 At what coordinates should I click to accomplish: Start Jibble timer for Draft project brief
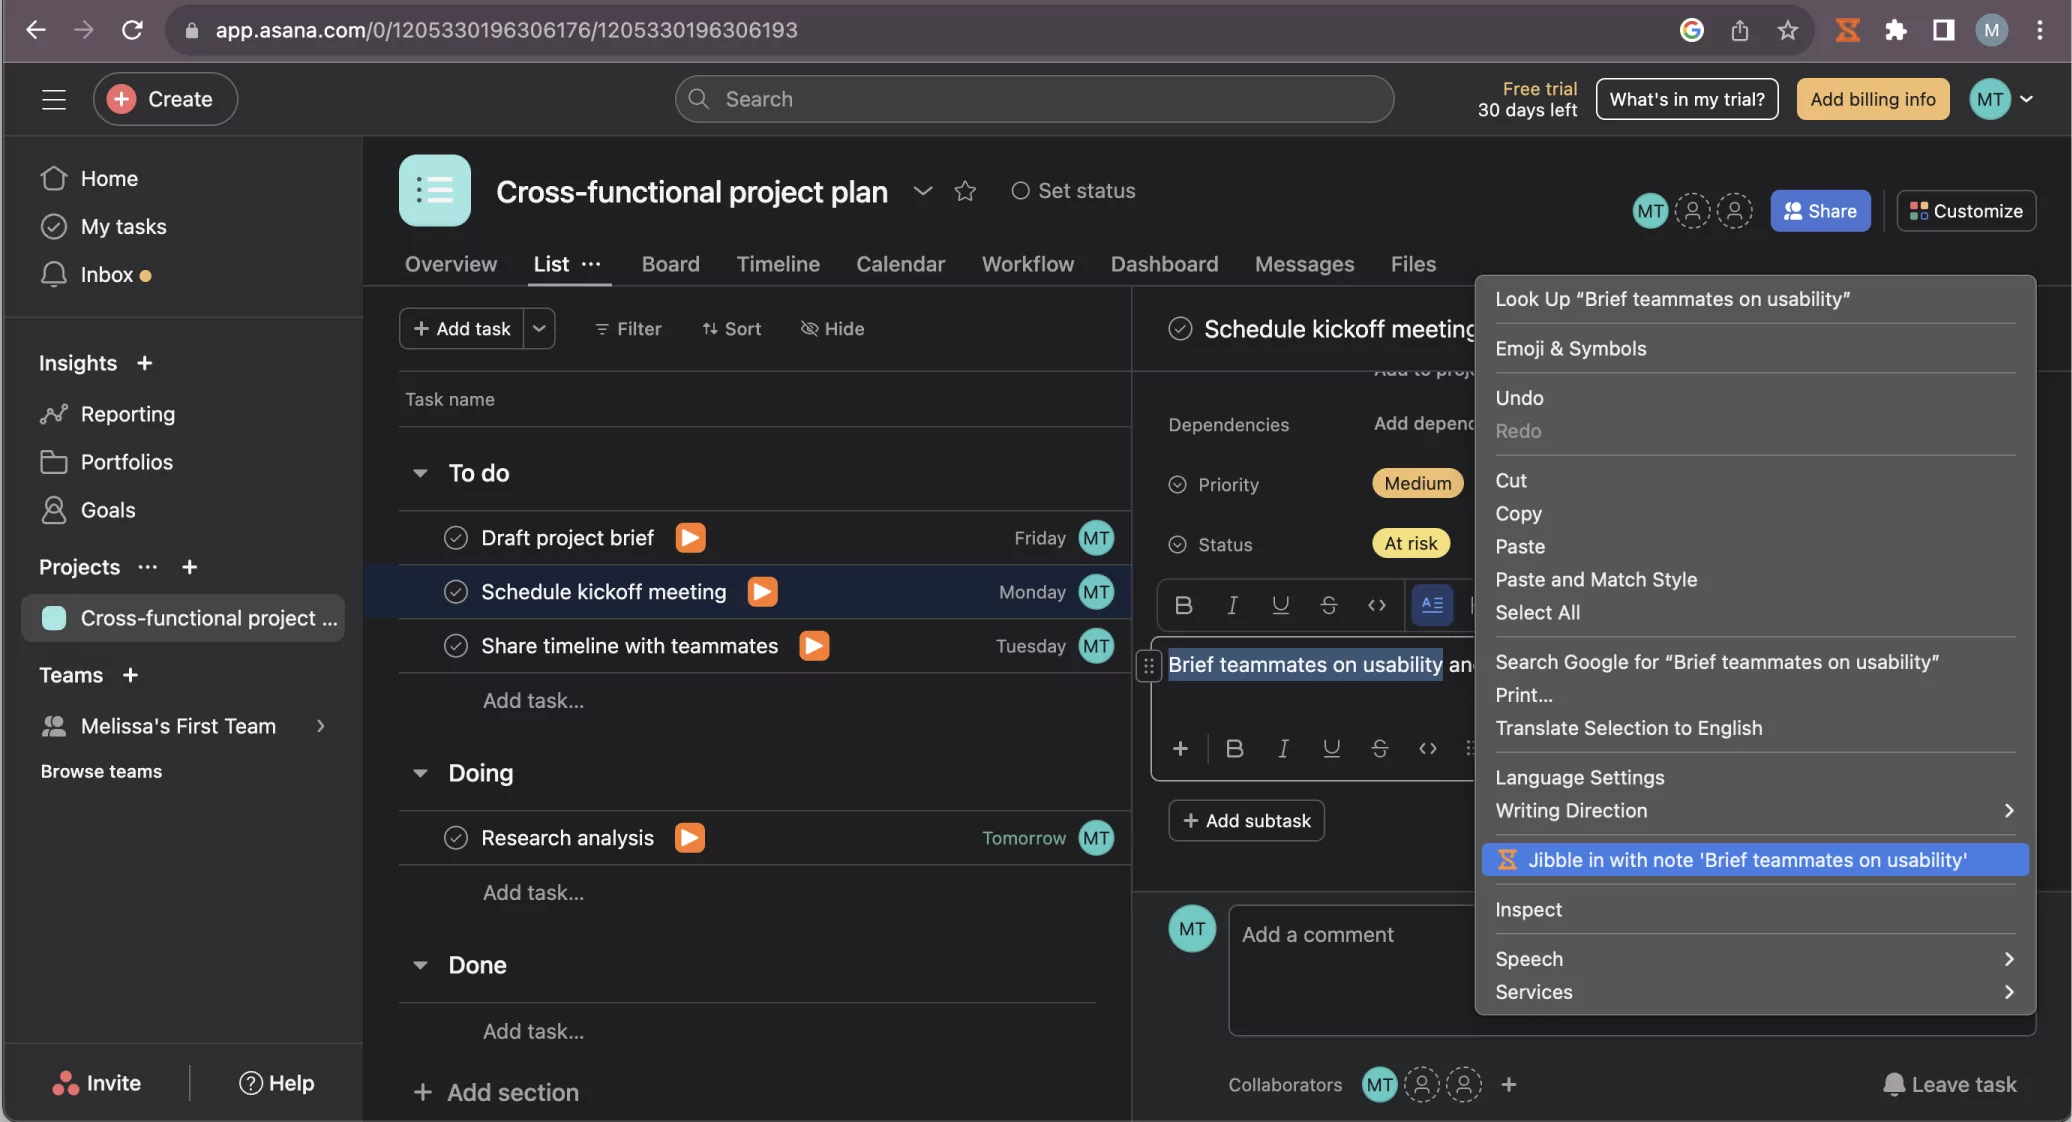pyautogui.click(x=690, y=538)
